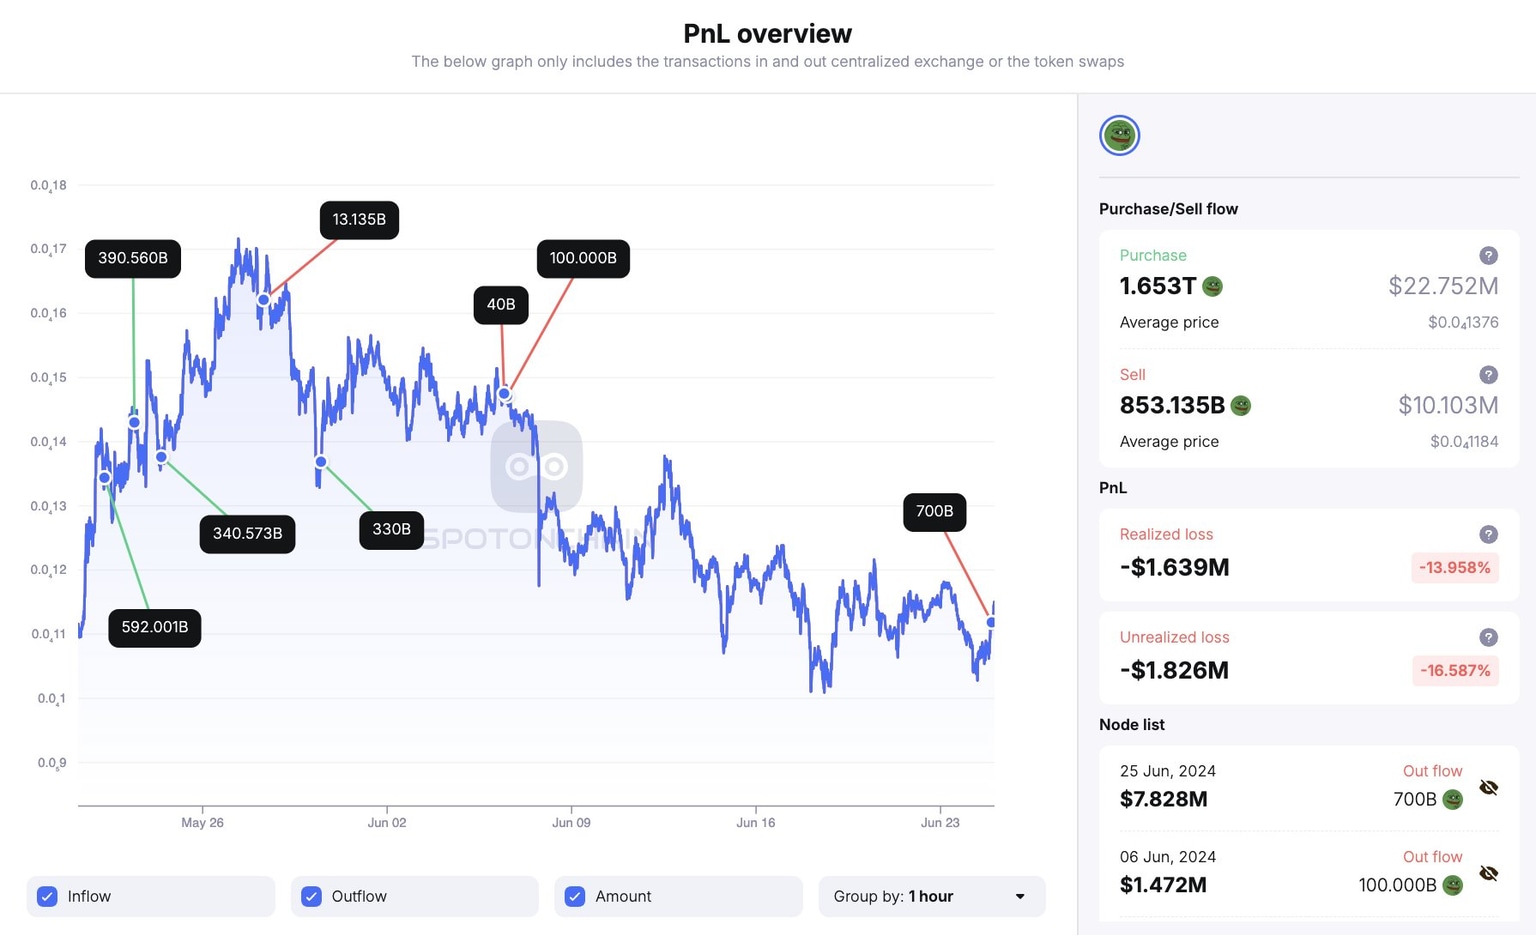Click PEPE coin icon beside 853.135B sell

[x=1241, y=406]
